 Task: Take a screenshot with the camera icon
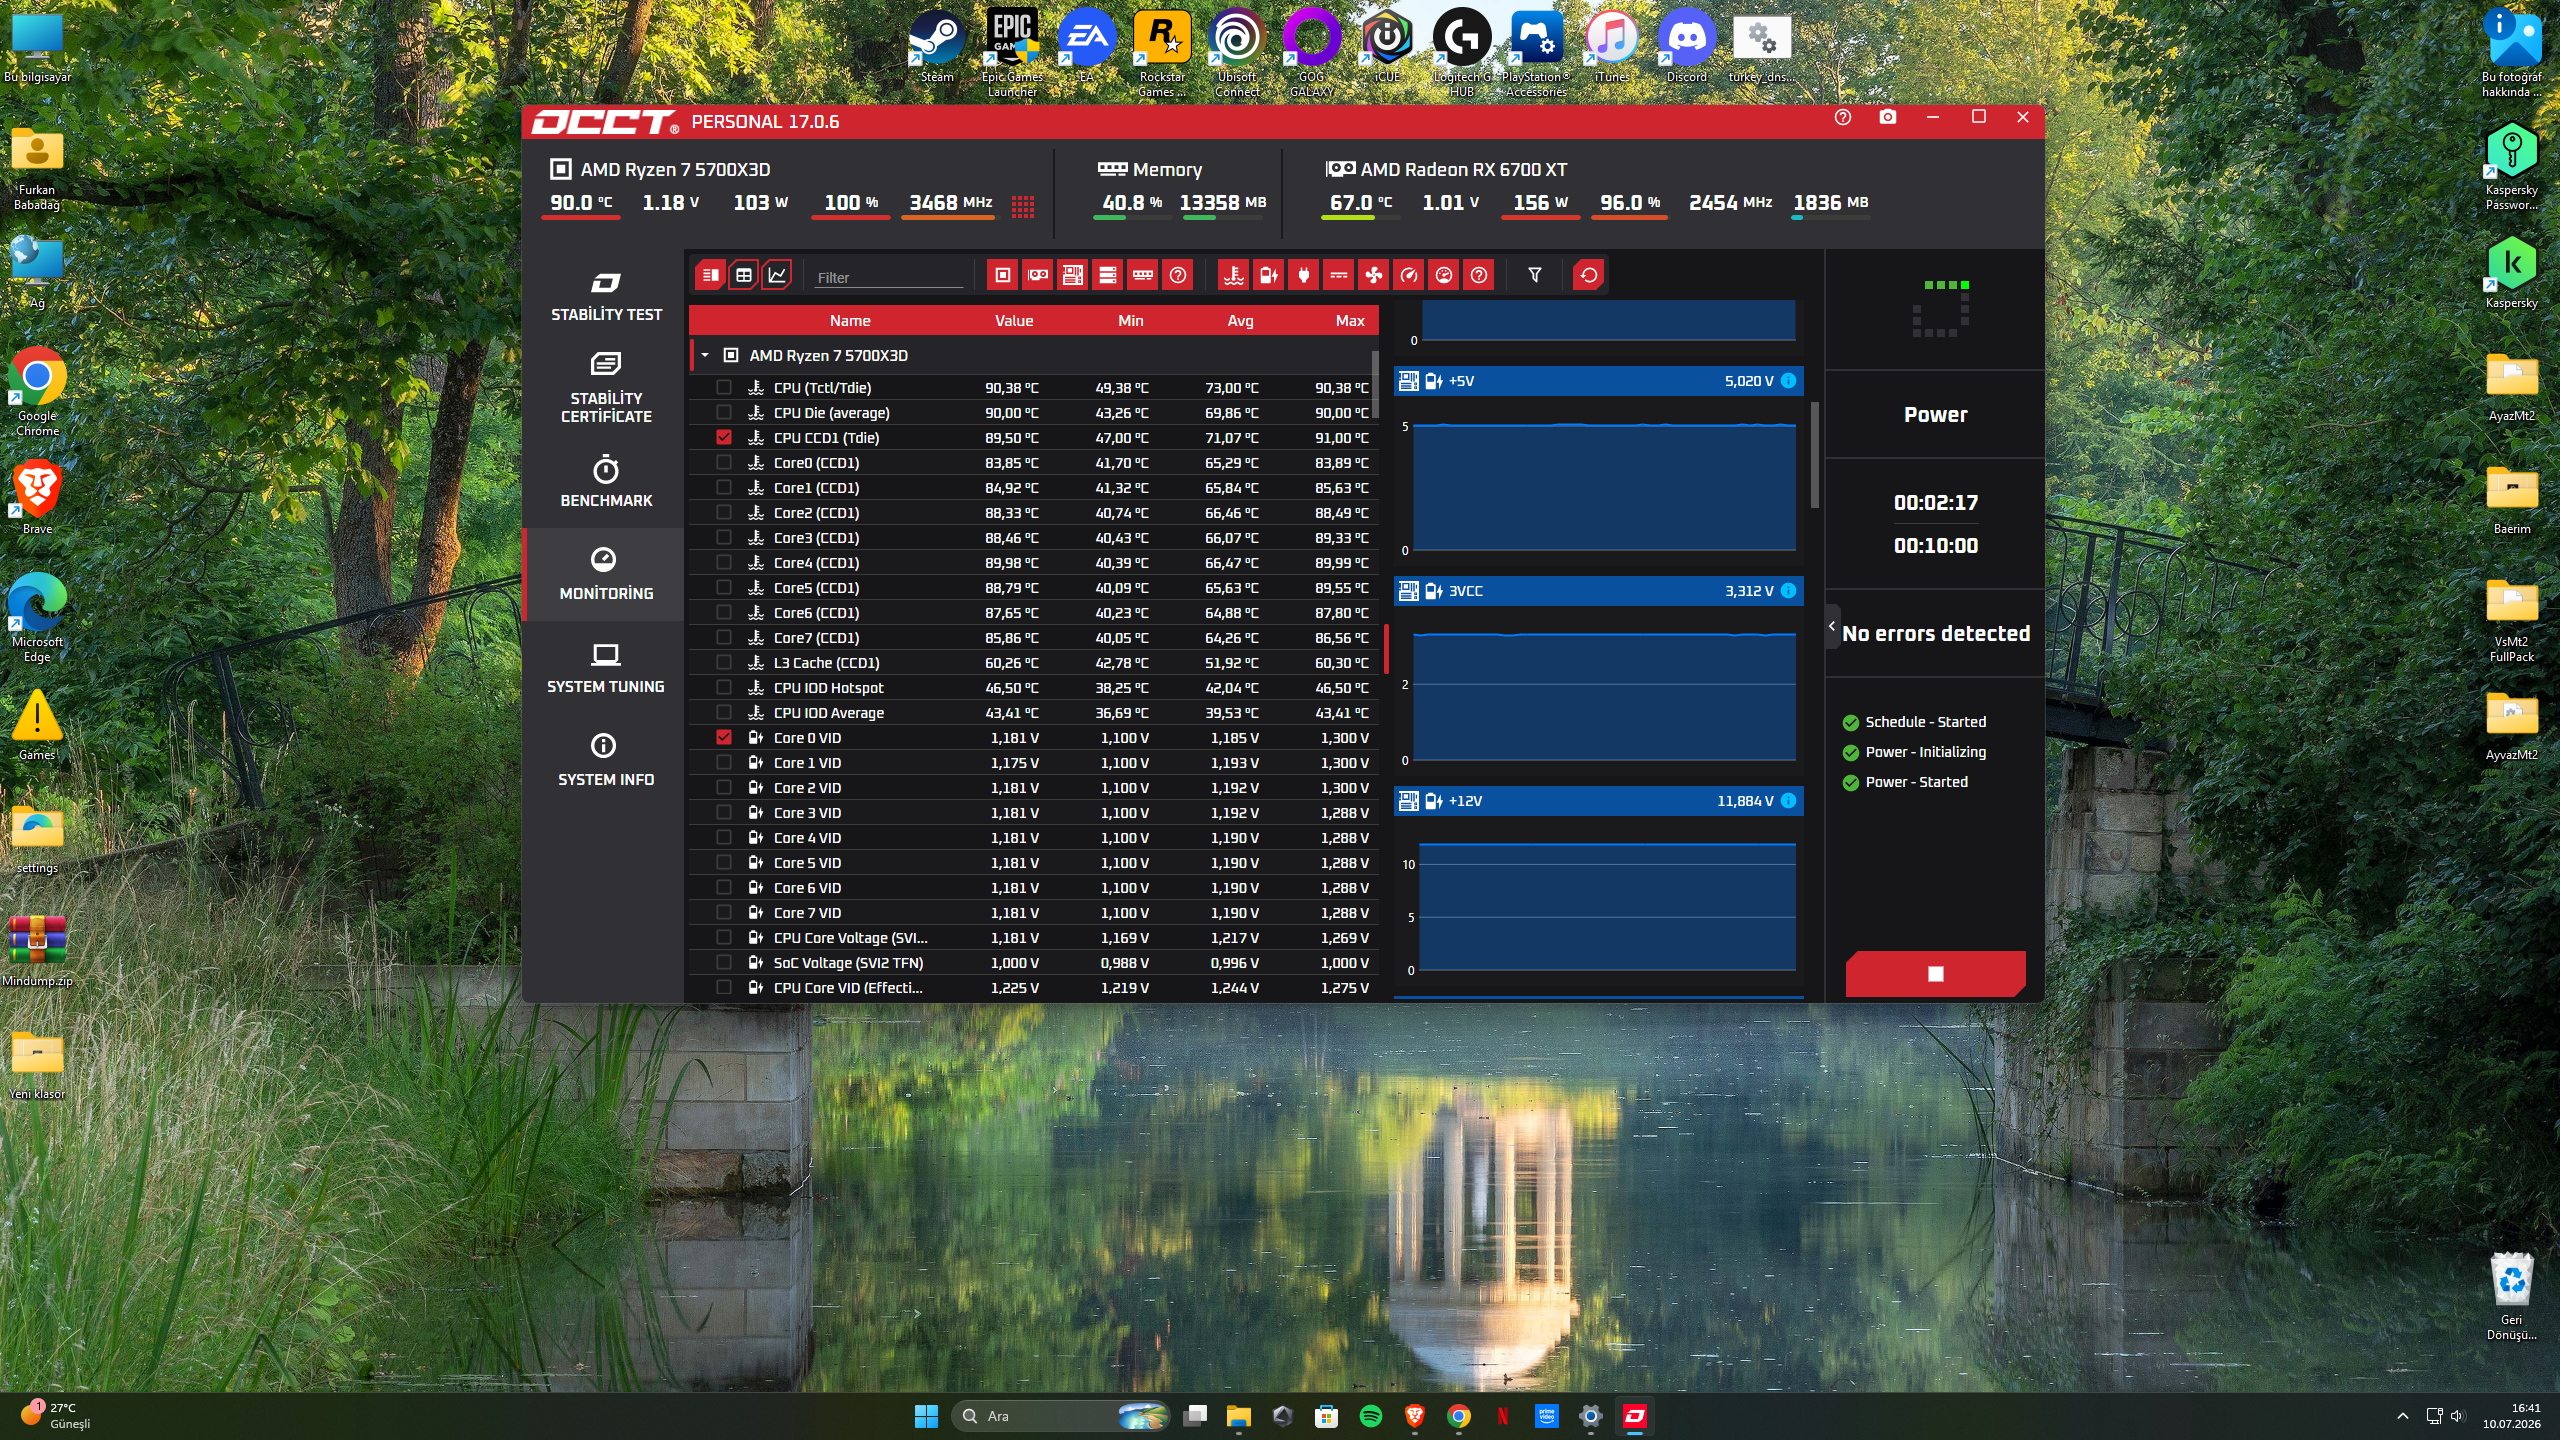[x=1888, y=118]
